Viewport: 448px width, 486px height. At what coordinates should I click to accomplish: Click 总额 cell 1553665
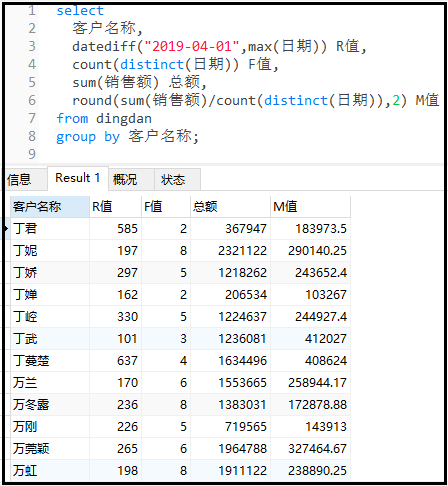[230, 383]
